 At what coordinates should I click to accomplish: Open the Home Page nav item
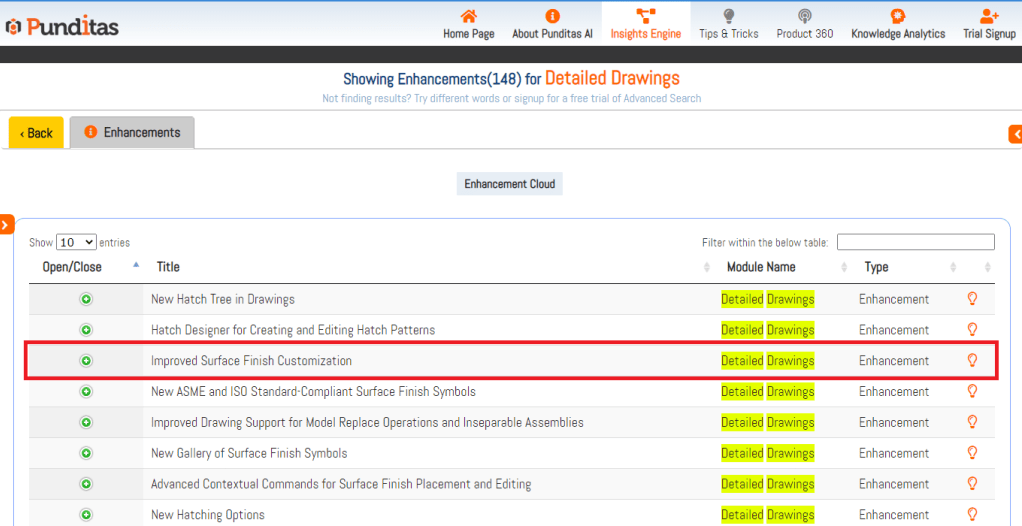468,24
